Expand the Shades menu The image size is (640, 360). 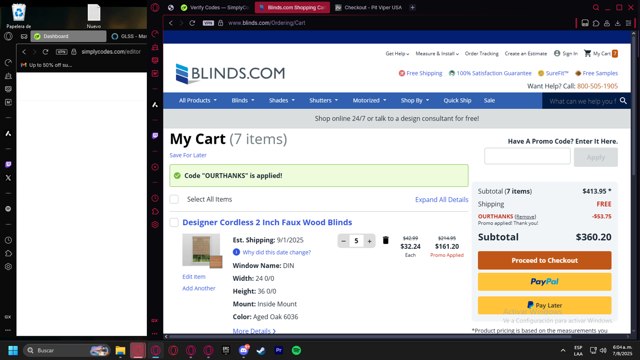point(282,100)
